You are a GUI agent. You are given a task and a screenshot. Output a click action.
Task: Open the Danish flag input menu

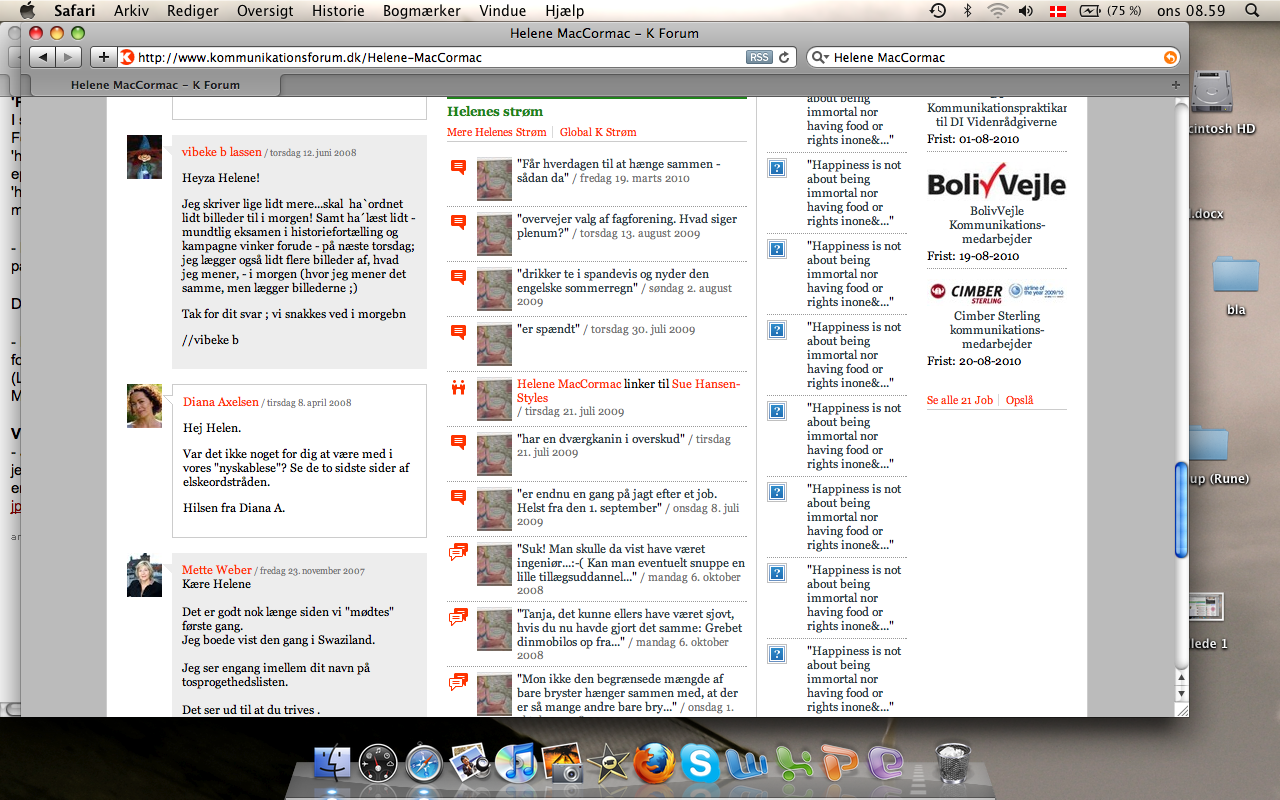(1057, 11)
